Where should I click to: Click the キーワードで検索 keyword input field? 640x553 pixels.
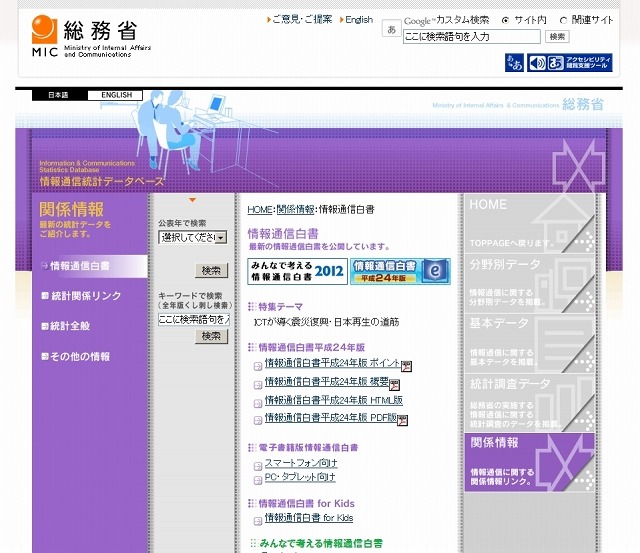(x=193, y=319)
